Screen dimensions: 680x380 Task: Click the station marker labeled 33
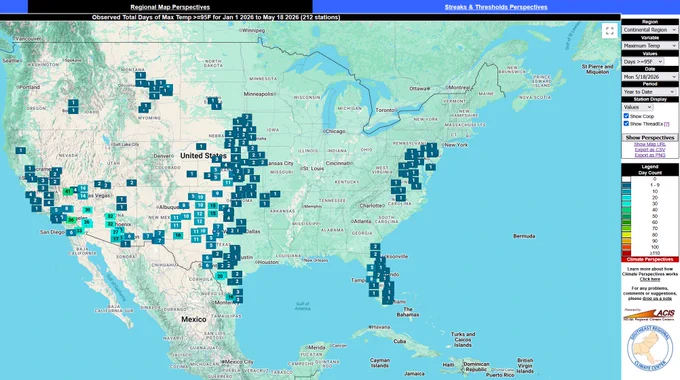click(x=79, y=231)
